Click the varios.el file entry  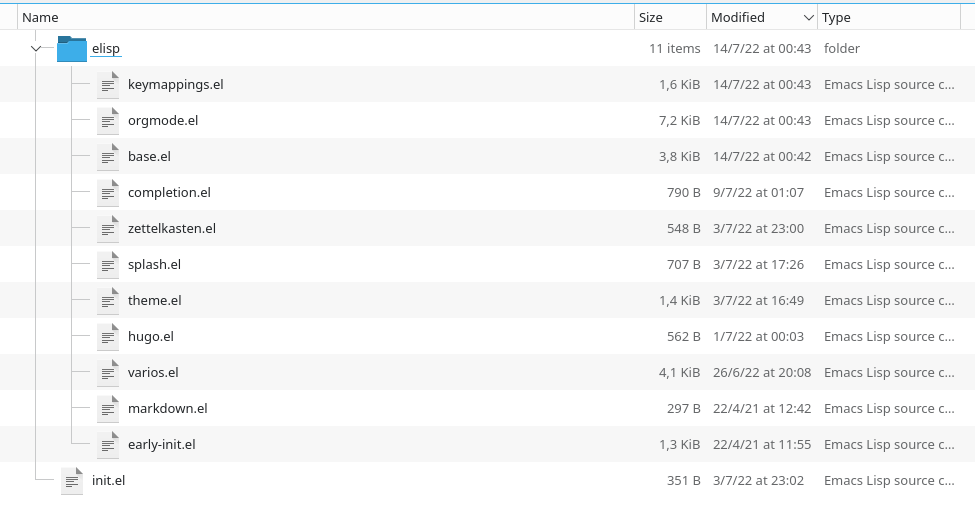(x=153, y=373)
